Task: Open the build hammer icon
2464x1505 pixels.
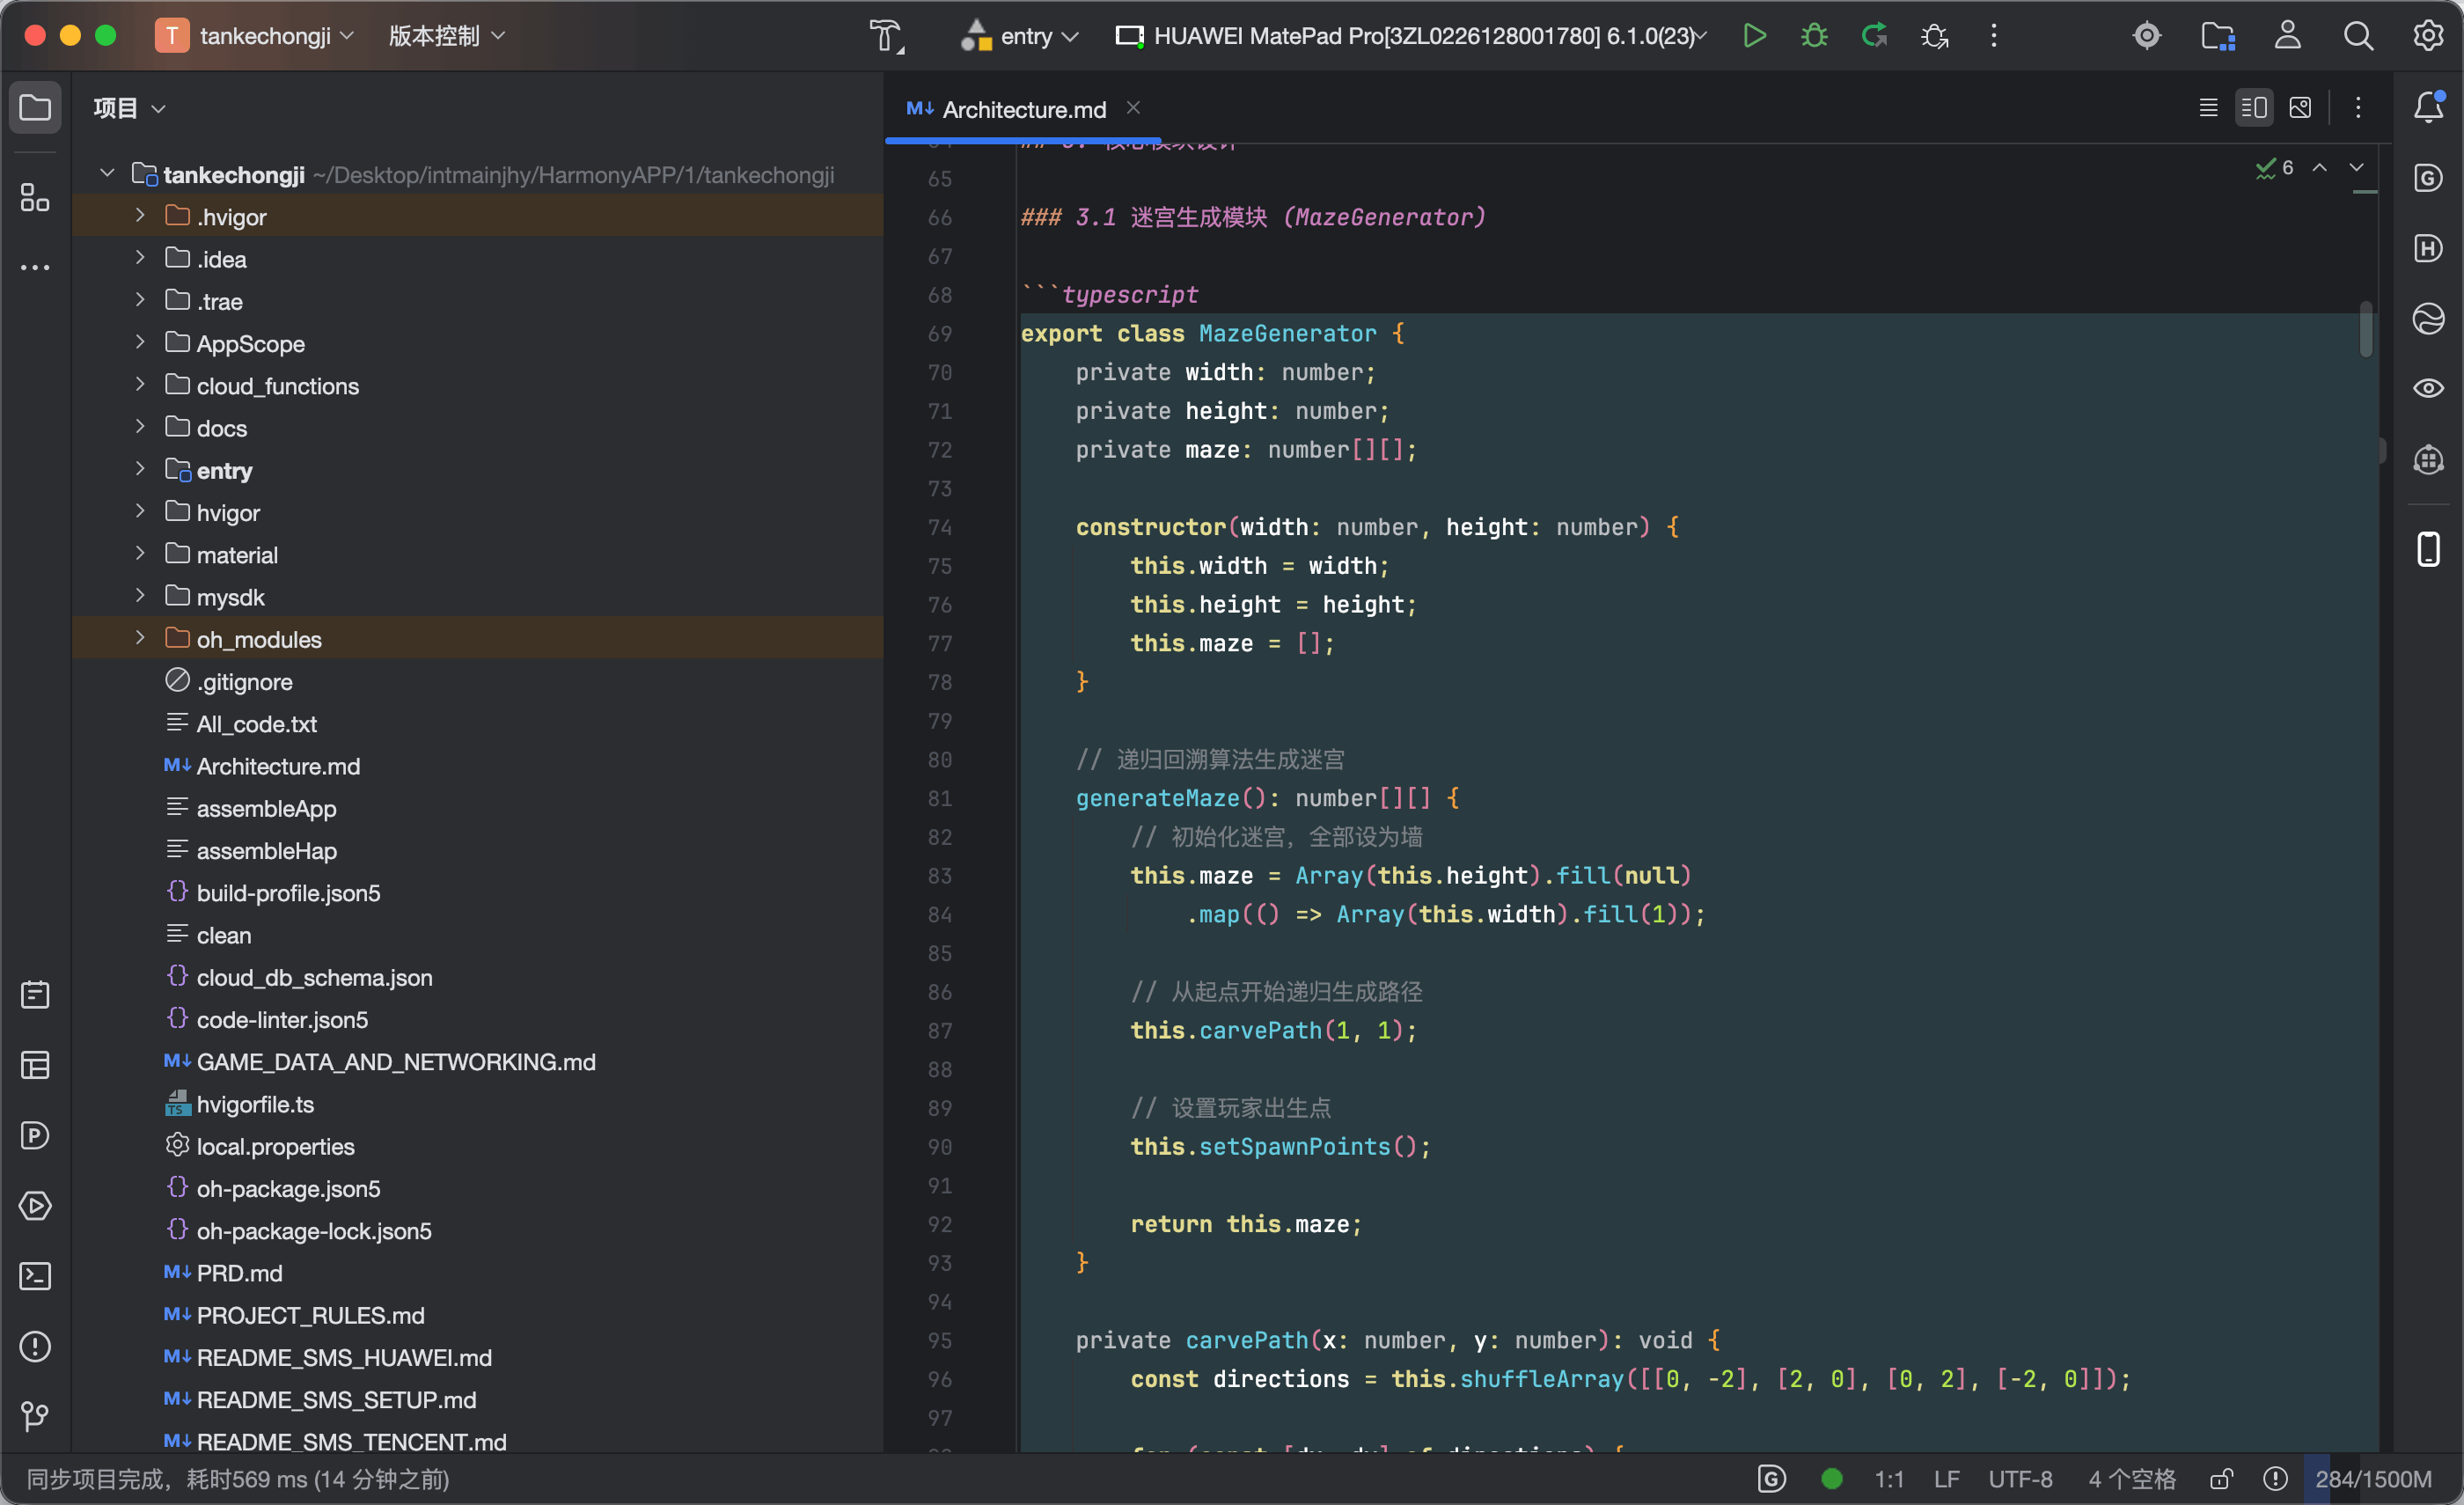Action: [x=886, y=36]
